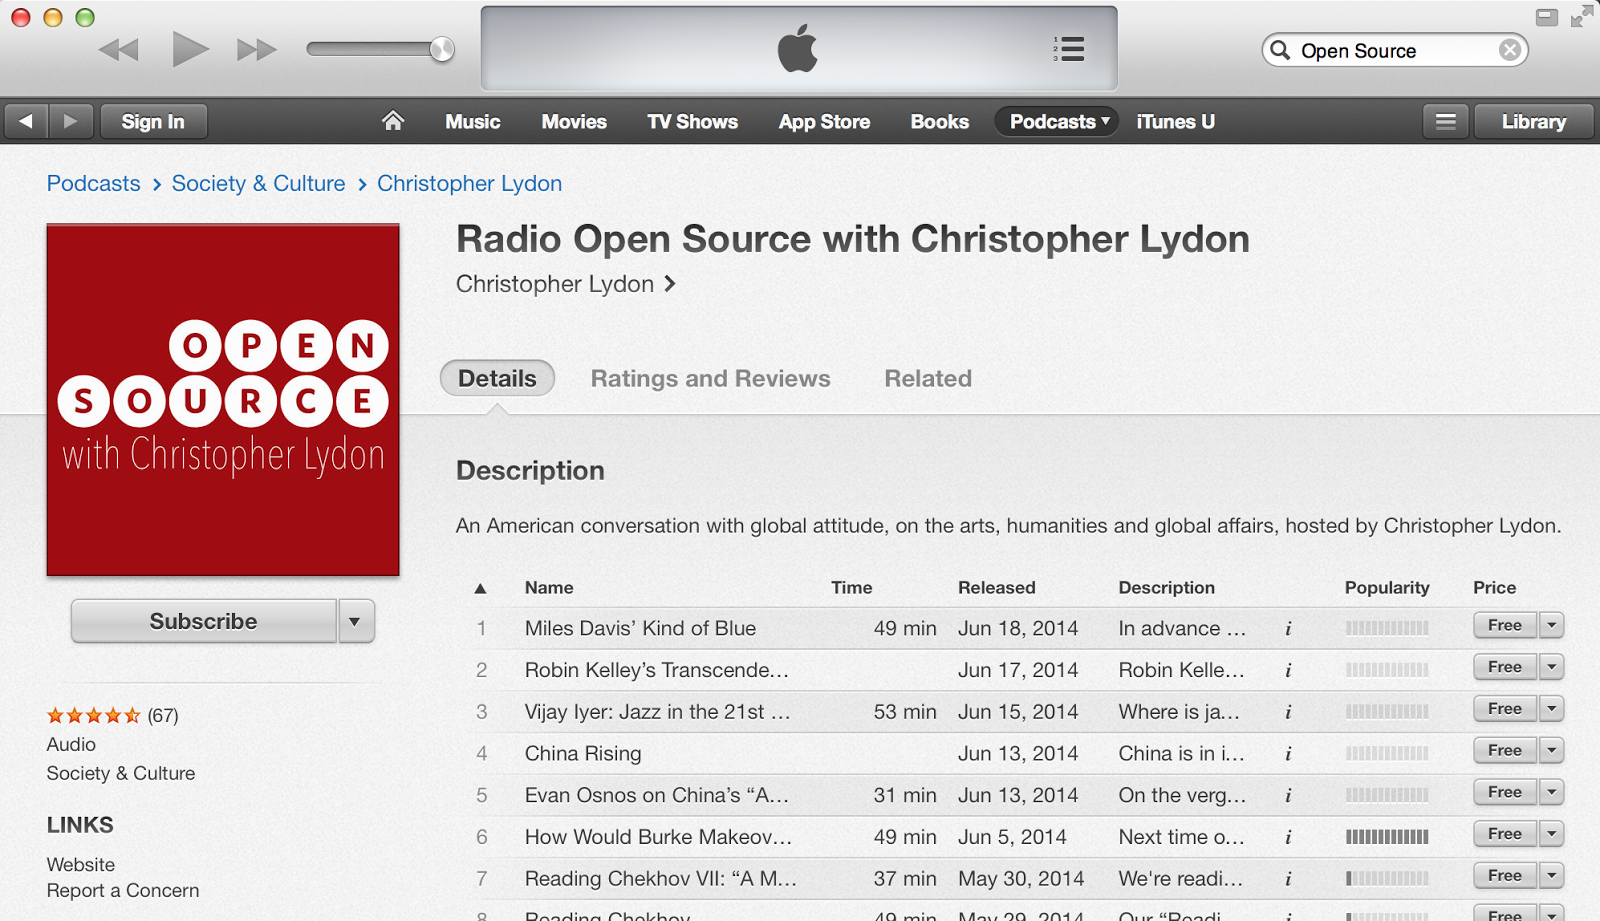Show info for Robin Kelley's Transcende… episode

click(1288, 671)
